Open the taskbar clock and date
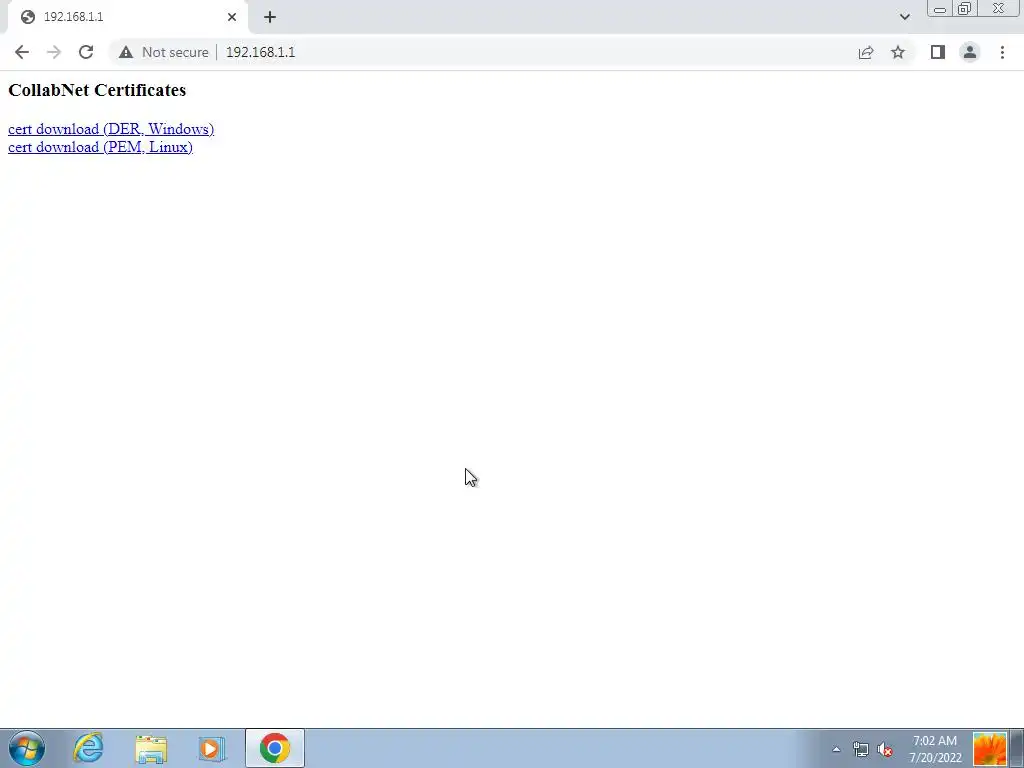This screenshot has height=768, width=1024. pyautogui.click(x=935, y=749)
